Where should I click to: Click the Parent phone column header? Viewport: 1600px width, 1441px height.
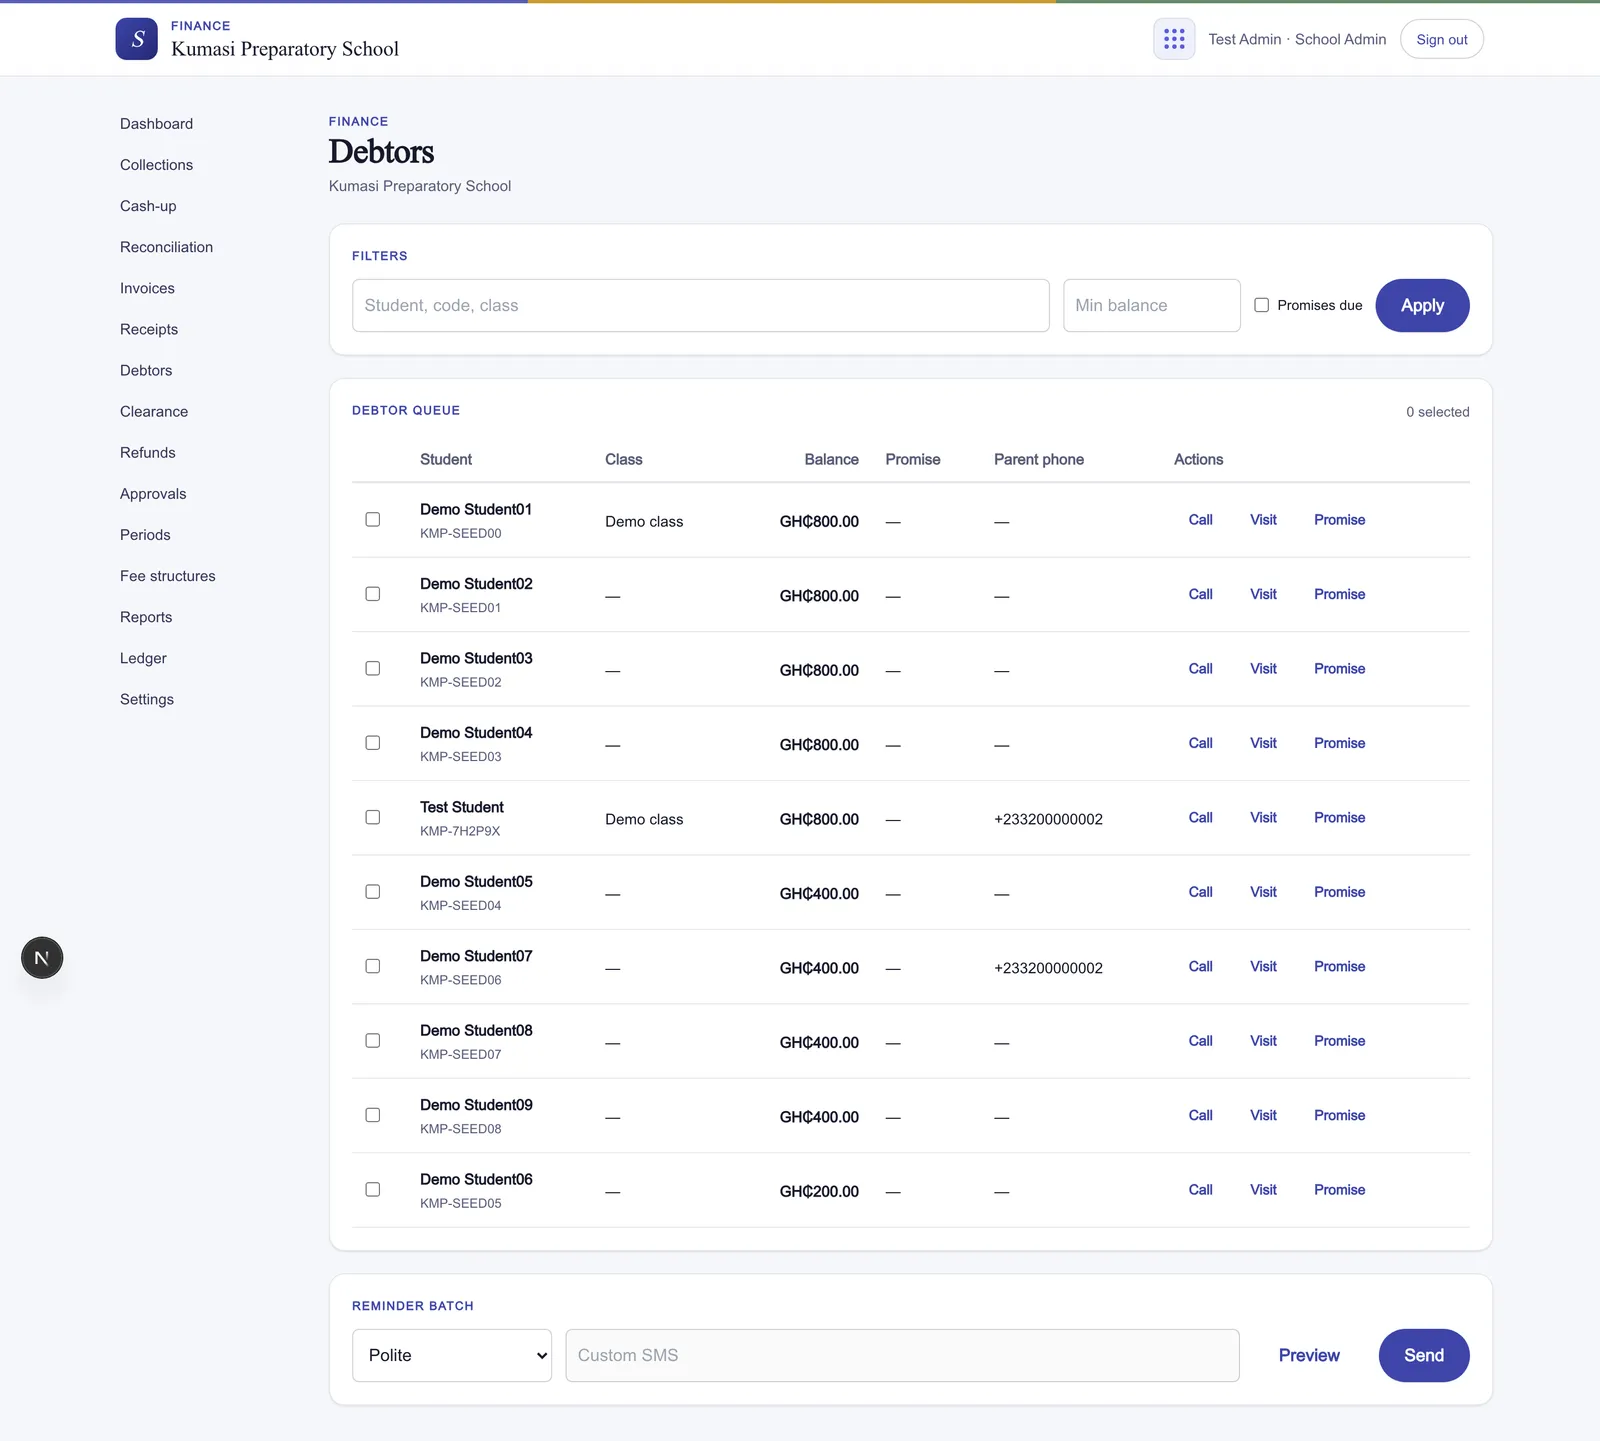click(x=1039, y=459)
